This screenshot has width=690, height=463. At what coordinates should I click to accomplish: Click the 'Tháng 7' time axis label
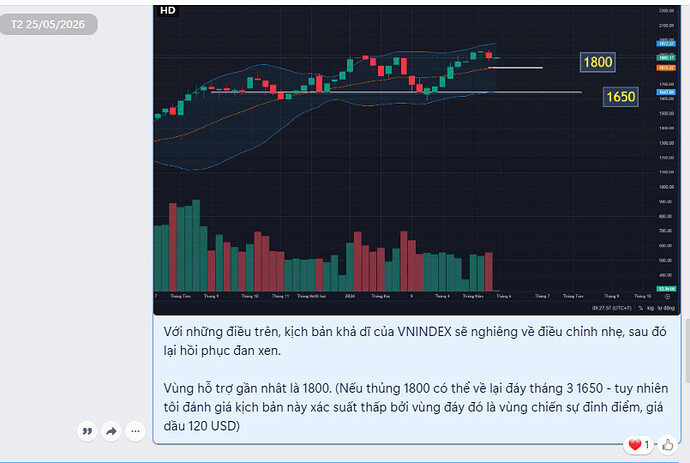tap(542, 296)
